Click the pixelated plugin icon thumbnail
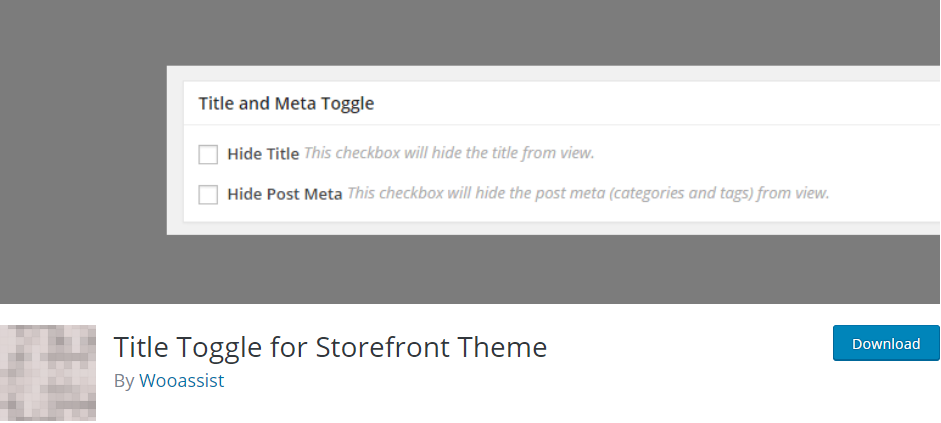 tap(48, 373)
